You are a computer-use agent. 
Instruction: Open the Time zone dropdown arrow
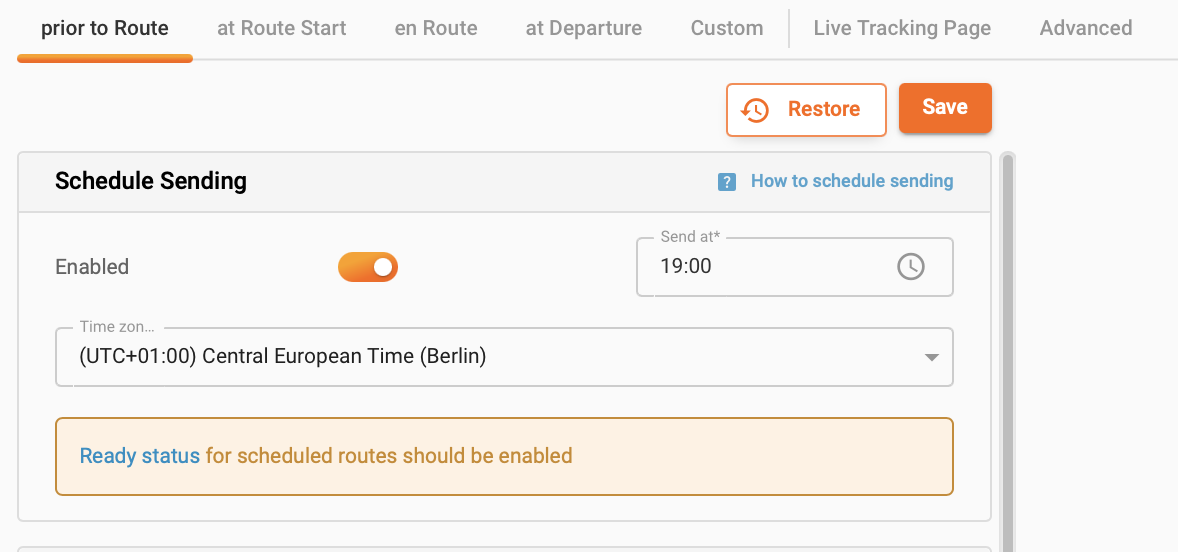point(931,357)
